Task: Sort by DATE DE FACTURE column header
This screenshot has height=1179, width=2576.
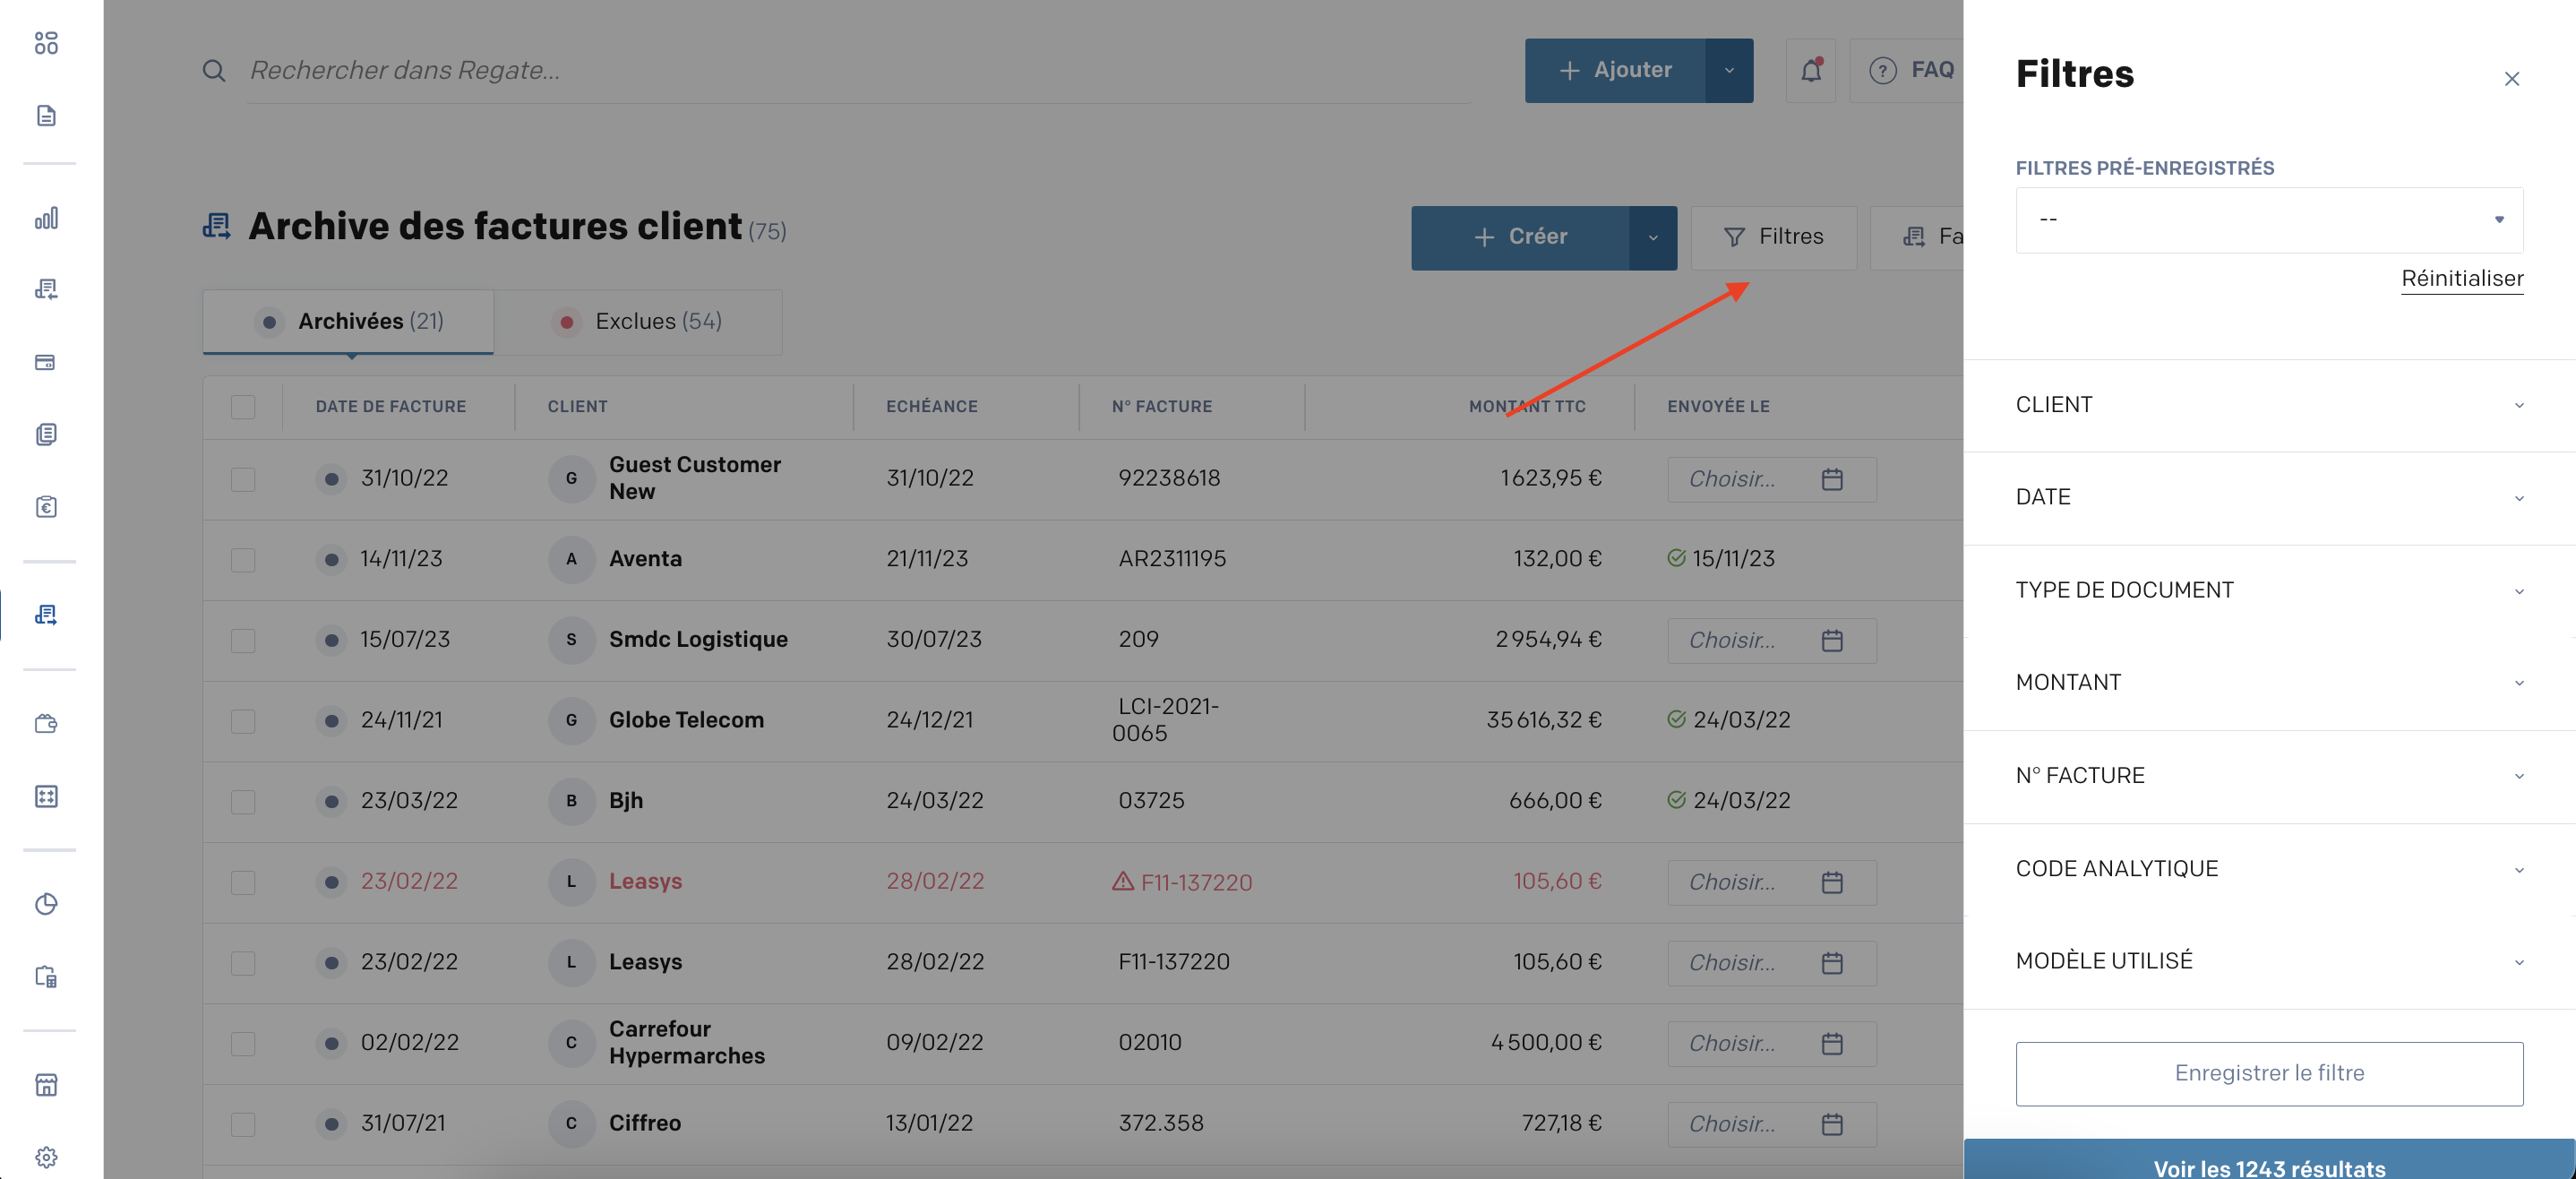Action: pos(391,406)
